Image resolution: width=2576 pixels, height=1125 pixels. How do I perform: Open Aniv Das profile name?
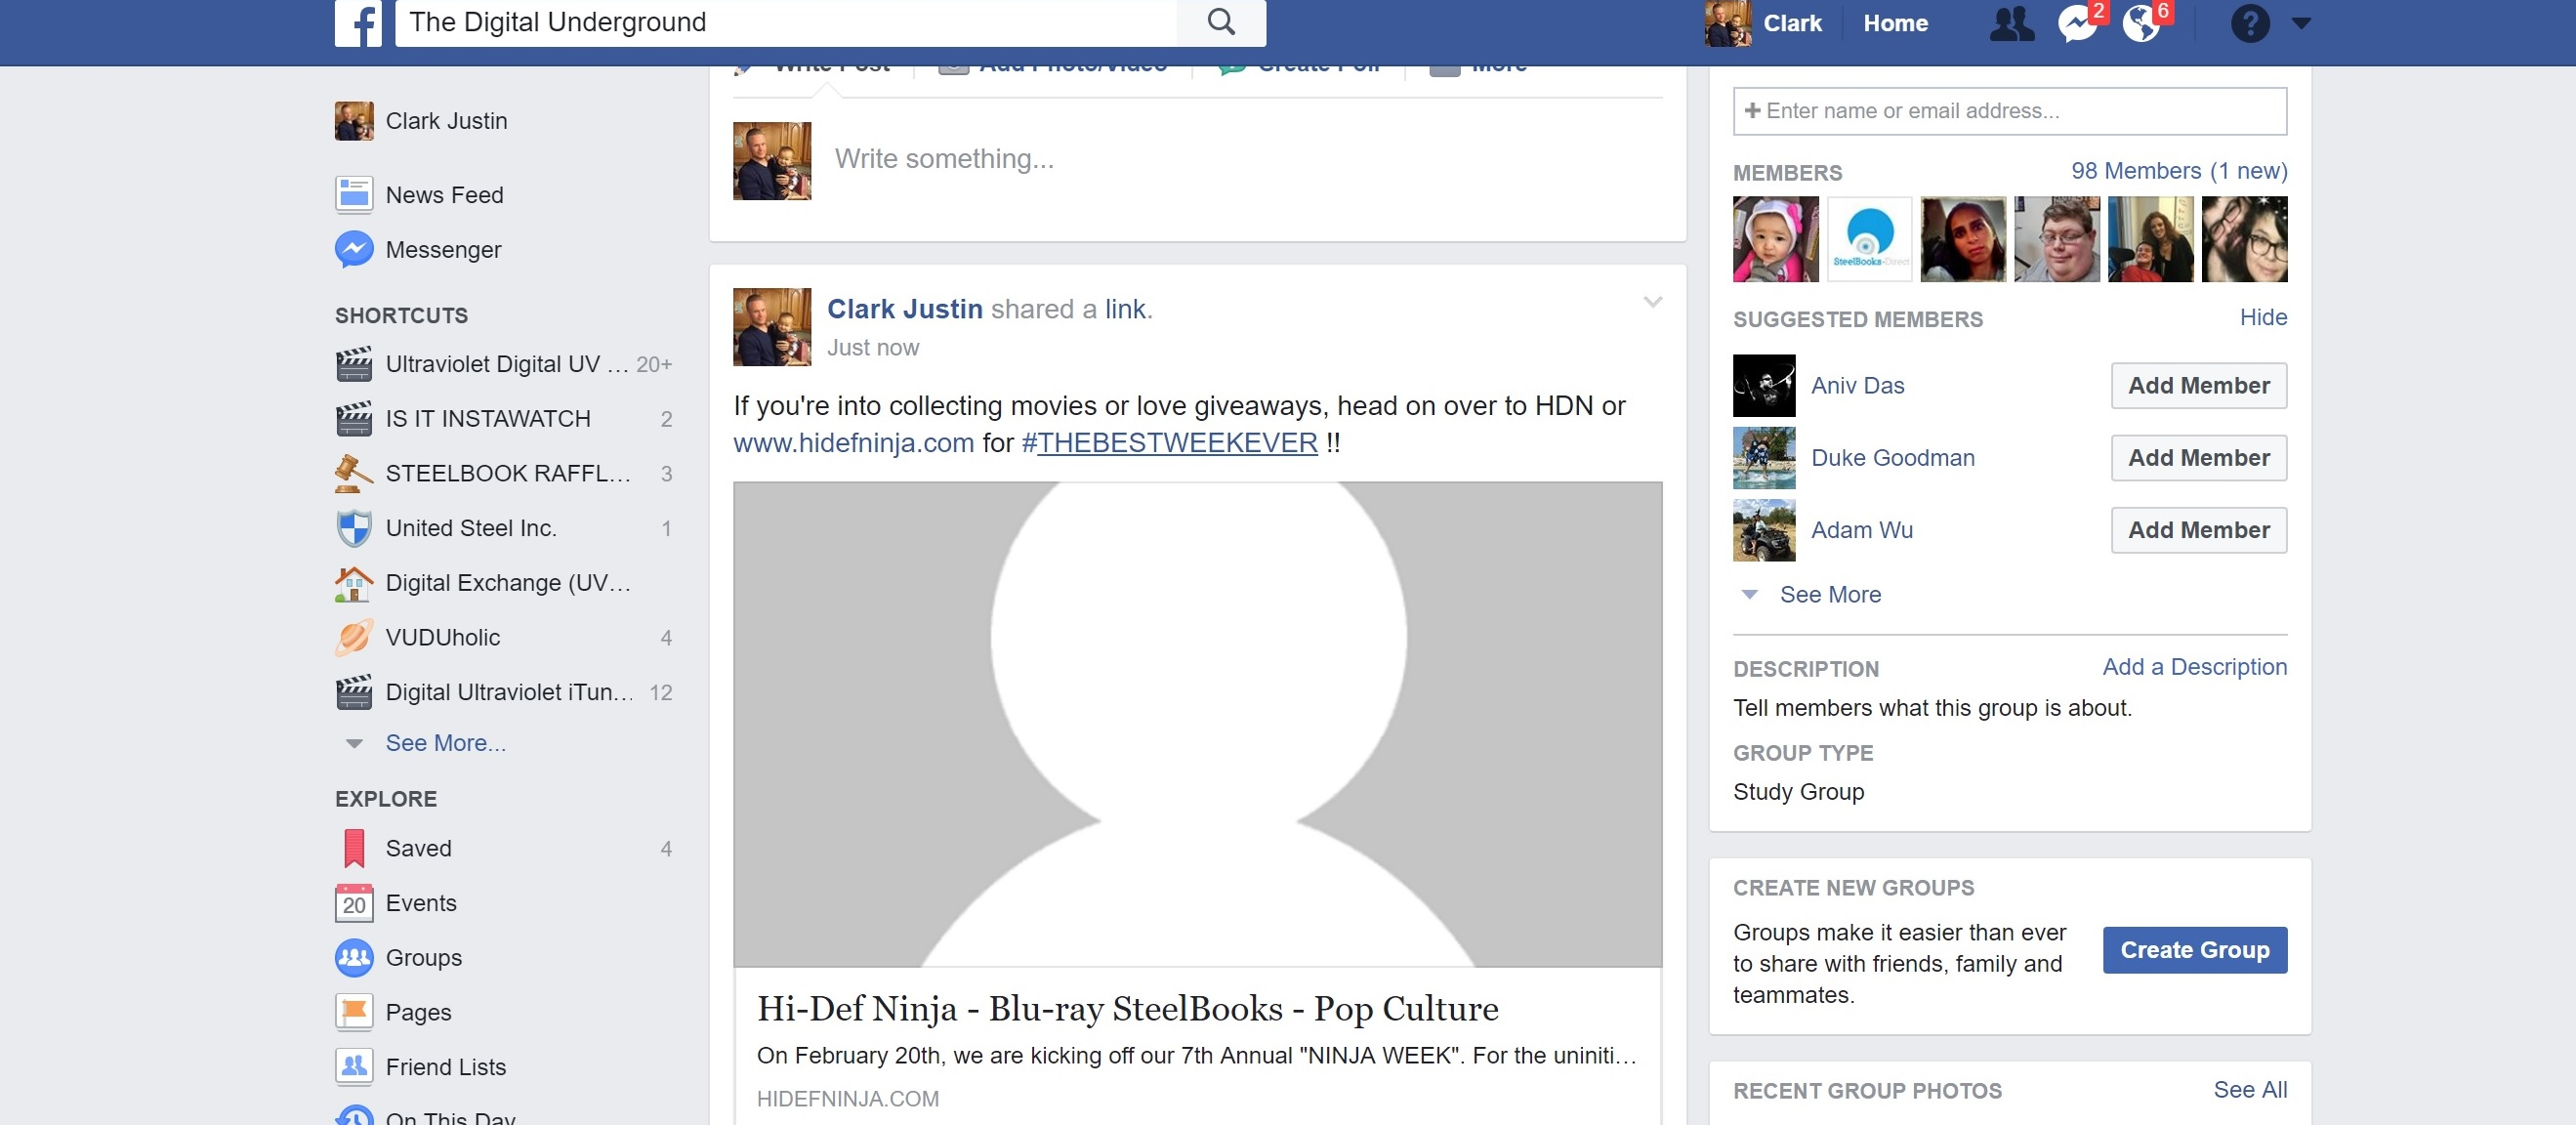(x=1857, y=386)
